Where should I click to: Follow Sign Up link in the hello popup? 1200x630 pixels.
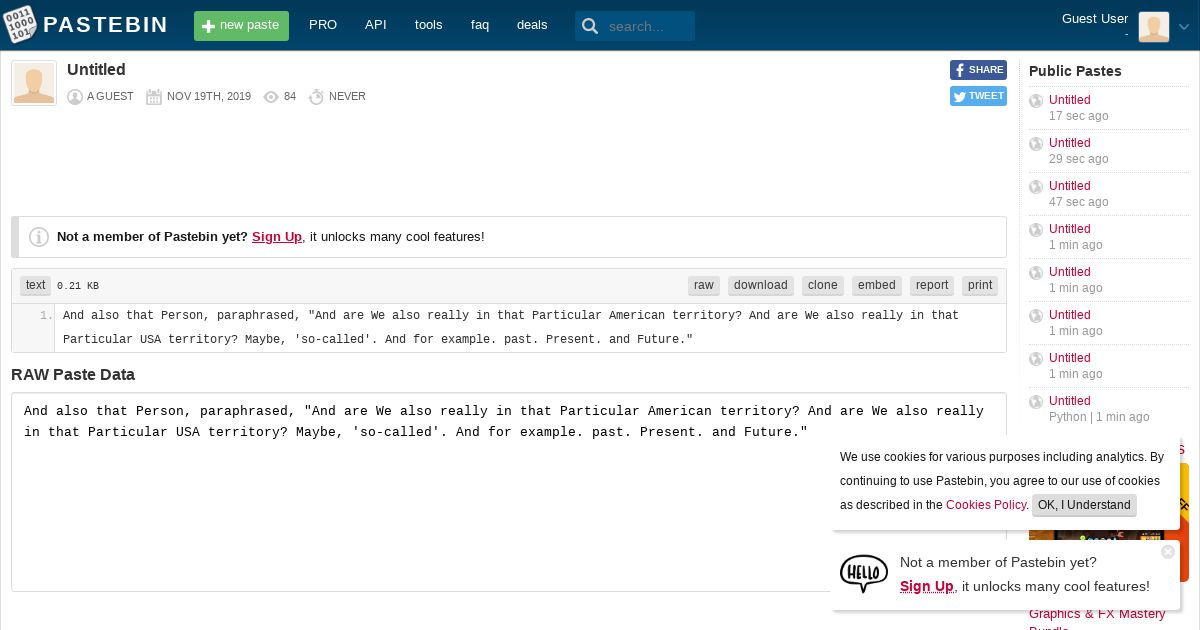(927, 587)
